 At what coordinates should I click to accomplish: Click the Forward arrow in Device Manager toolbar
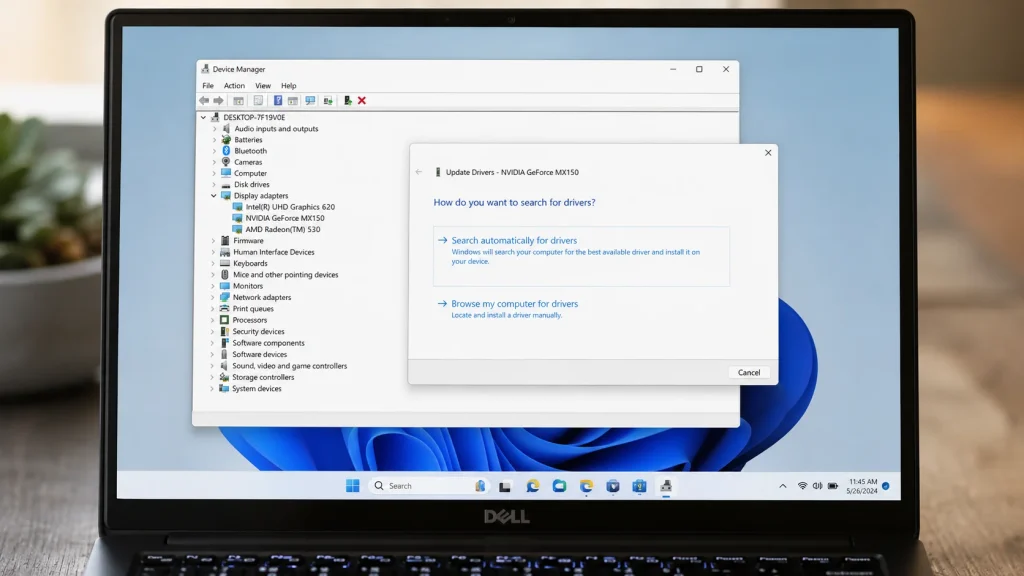[219, 101]
